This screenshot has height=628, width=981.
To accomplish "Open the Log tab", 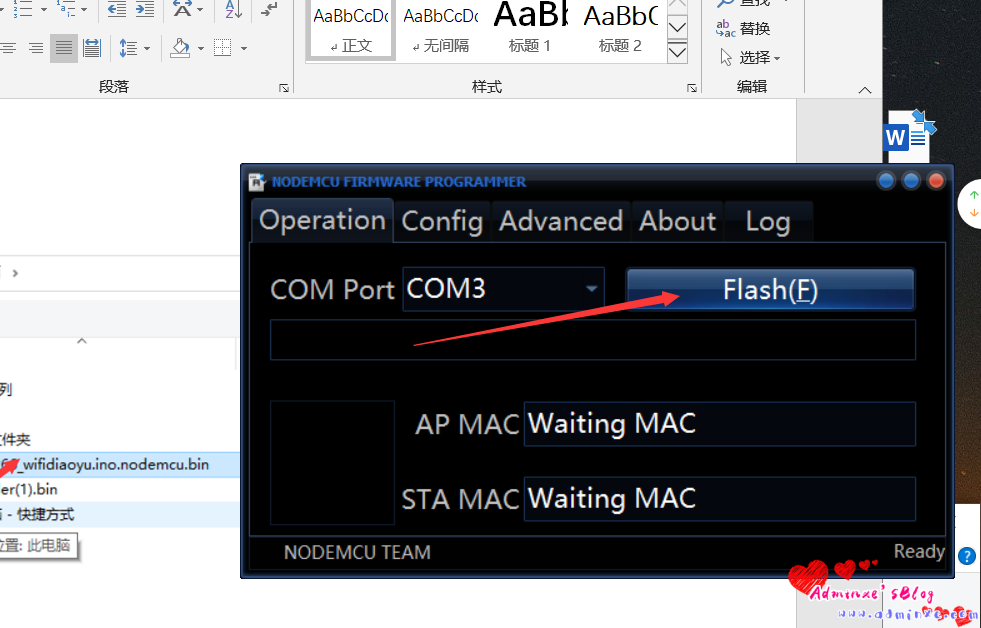I will [768, 221].
